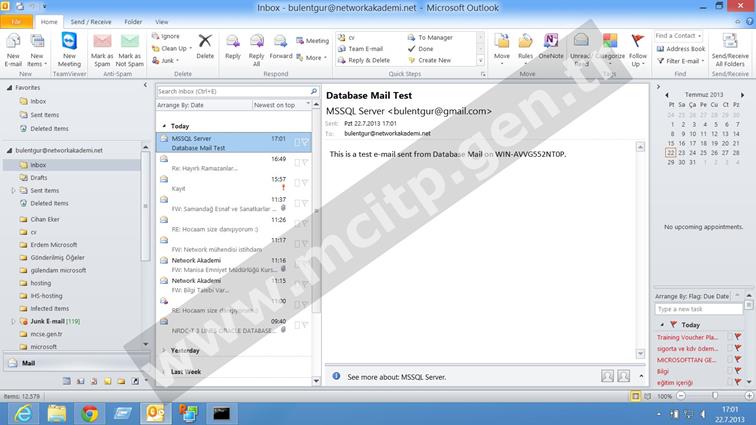The width and height of the screenshot is (756, 425).
Task: Flag the 15:57 Kayıt message
Action: (x=305, y=183)
